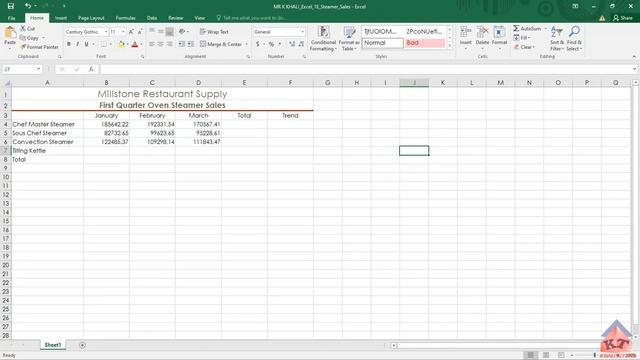Click the Insert Function fx icon
Screen dimensions: 640x360
(91, 69)
